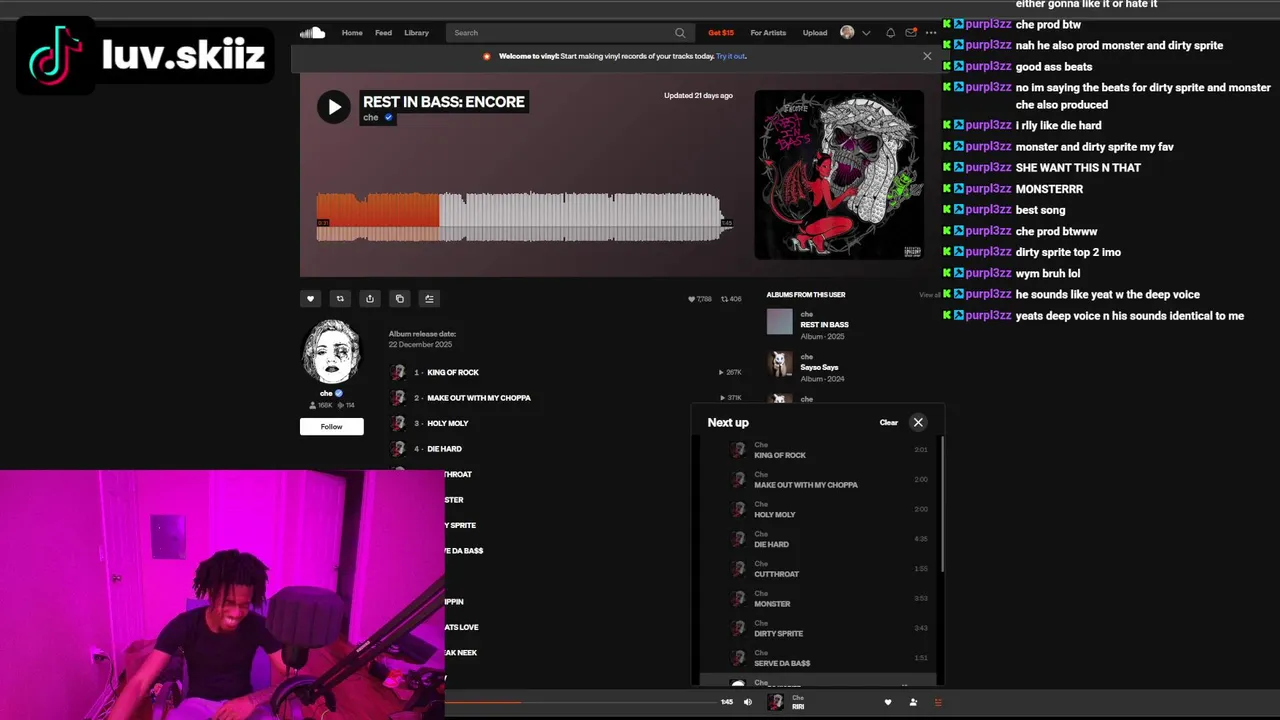Add the album to Next up
The width and height of the screenshot is (1280, 720).
430,299
